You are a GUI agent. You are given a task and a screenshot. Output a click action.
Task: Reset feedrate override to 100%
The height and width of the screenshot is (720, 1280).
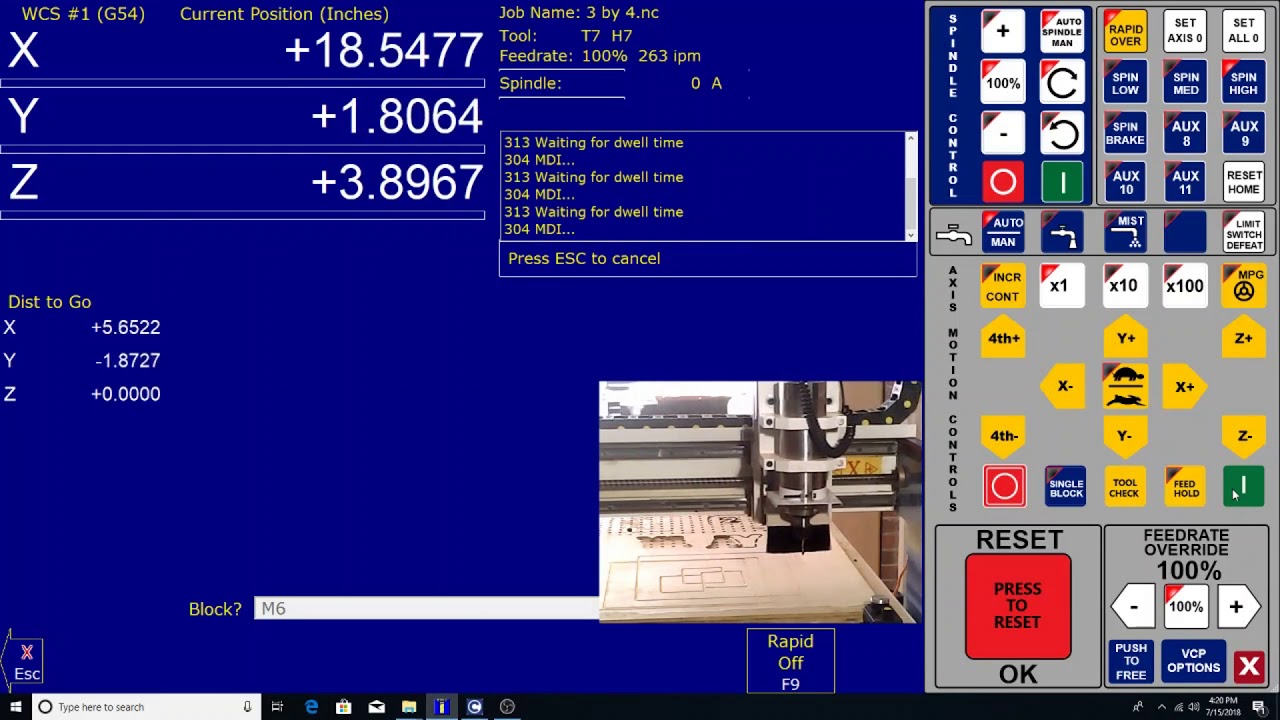(1186, 607)
